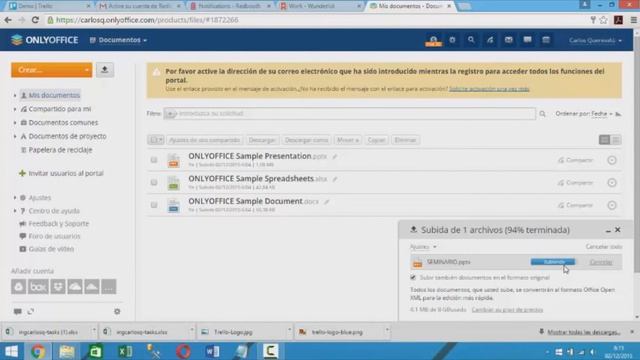Viewport: 640px width, 360px height.
Task: Open the settings gear icon in header
Action: click(x=452, y=40)
